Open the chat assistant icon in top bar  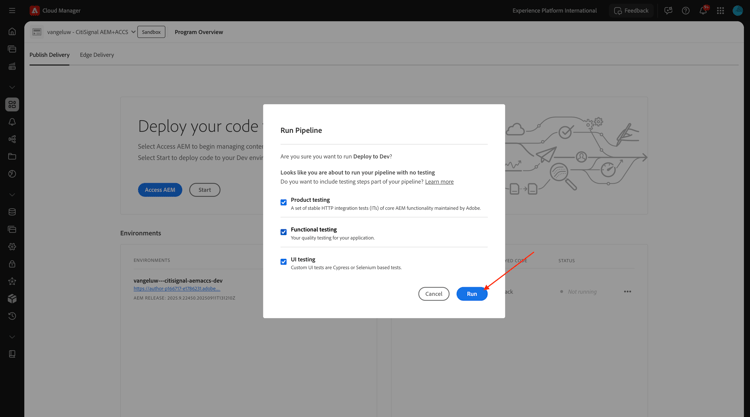coord(668,11)
